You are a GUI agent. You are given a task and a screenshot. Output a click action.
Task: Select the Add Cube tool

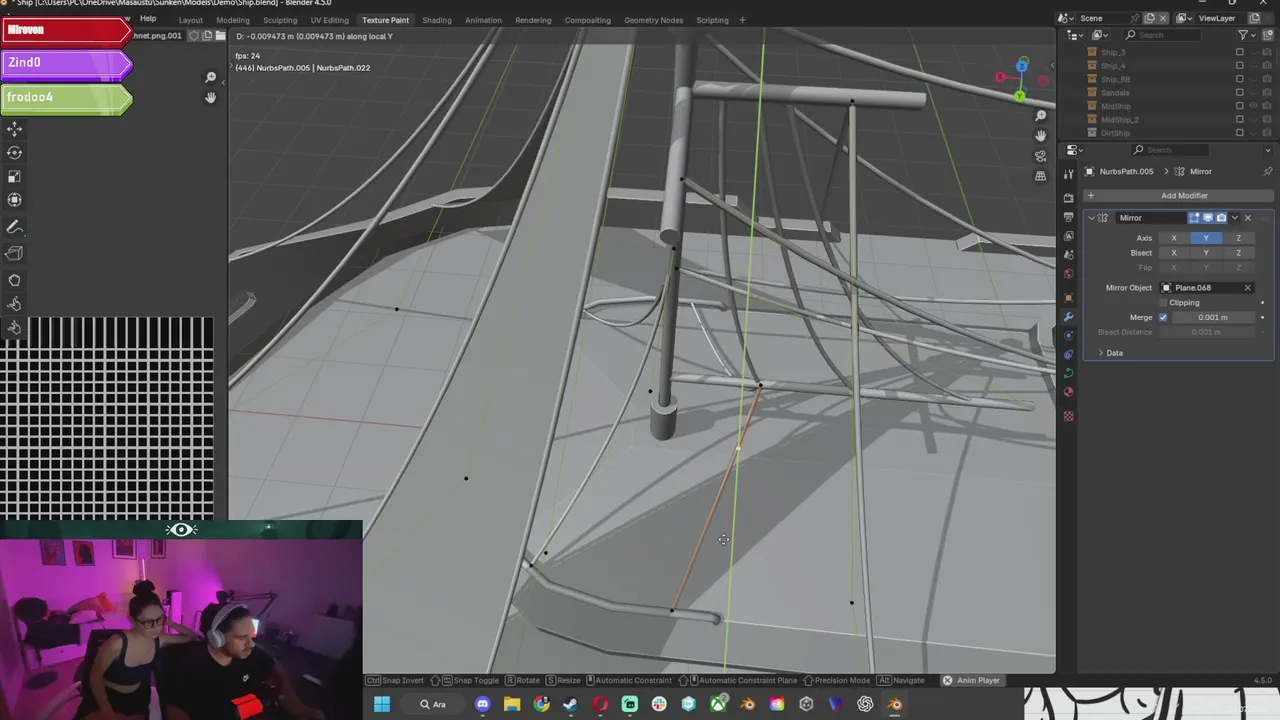tap(15, 253)
